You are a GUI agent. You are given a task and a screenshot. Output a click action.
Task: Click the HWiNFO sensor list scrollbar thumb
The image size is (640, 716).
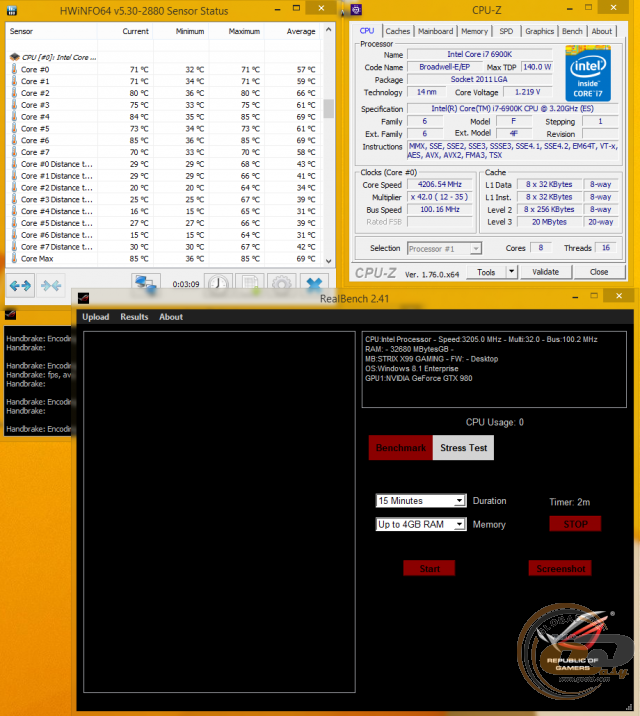328,109
